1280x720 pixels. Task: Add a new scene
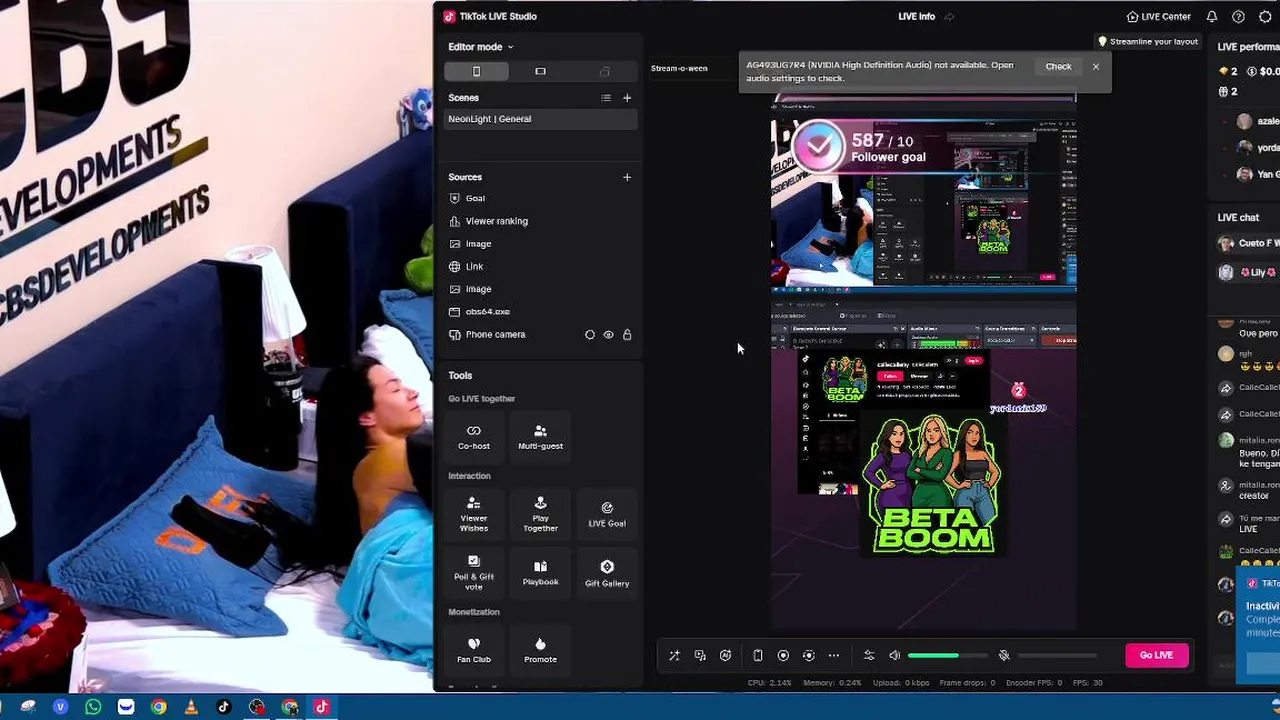[x=627, y=98]
